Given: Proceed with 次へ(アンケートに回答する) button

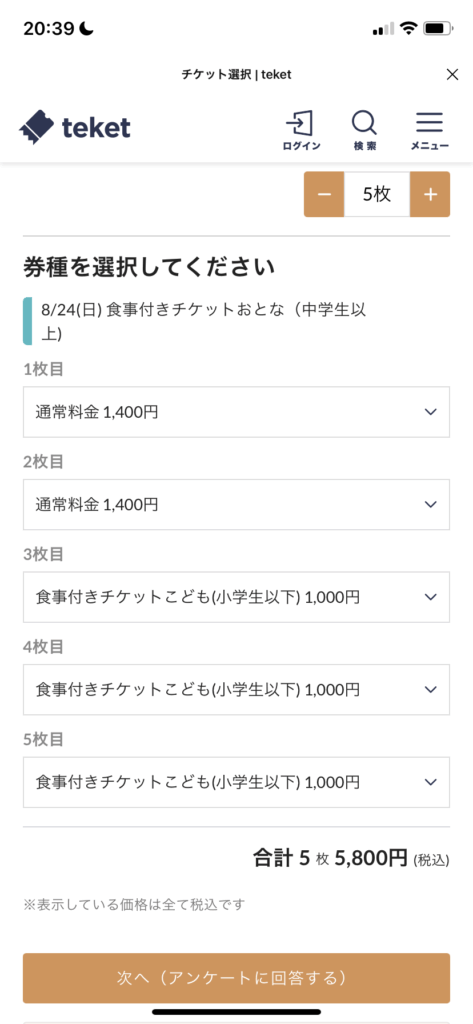Looking at the screenshot, I should 236,978.
